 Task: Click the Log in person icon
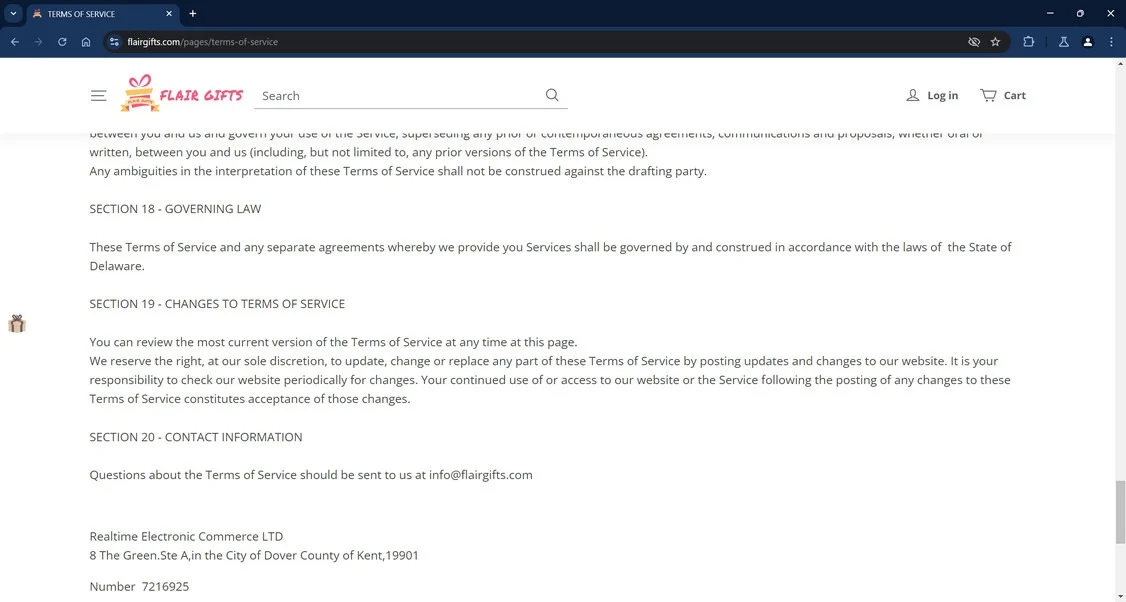(913, 95)
